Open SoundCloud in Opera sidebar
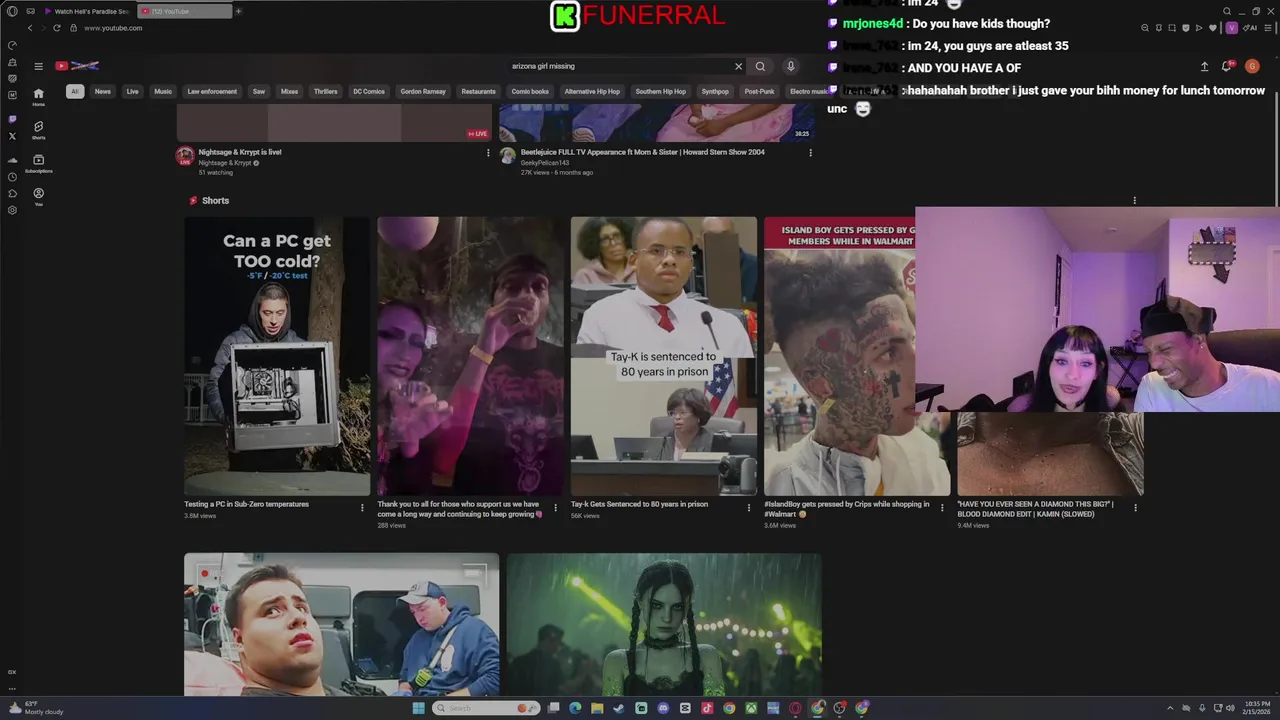Image resolution: width=1280 pixels, height=720 pixels. 12,160
